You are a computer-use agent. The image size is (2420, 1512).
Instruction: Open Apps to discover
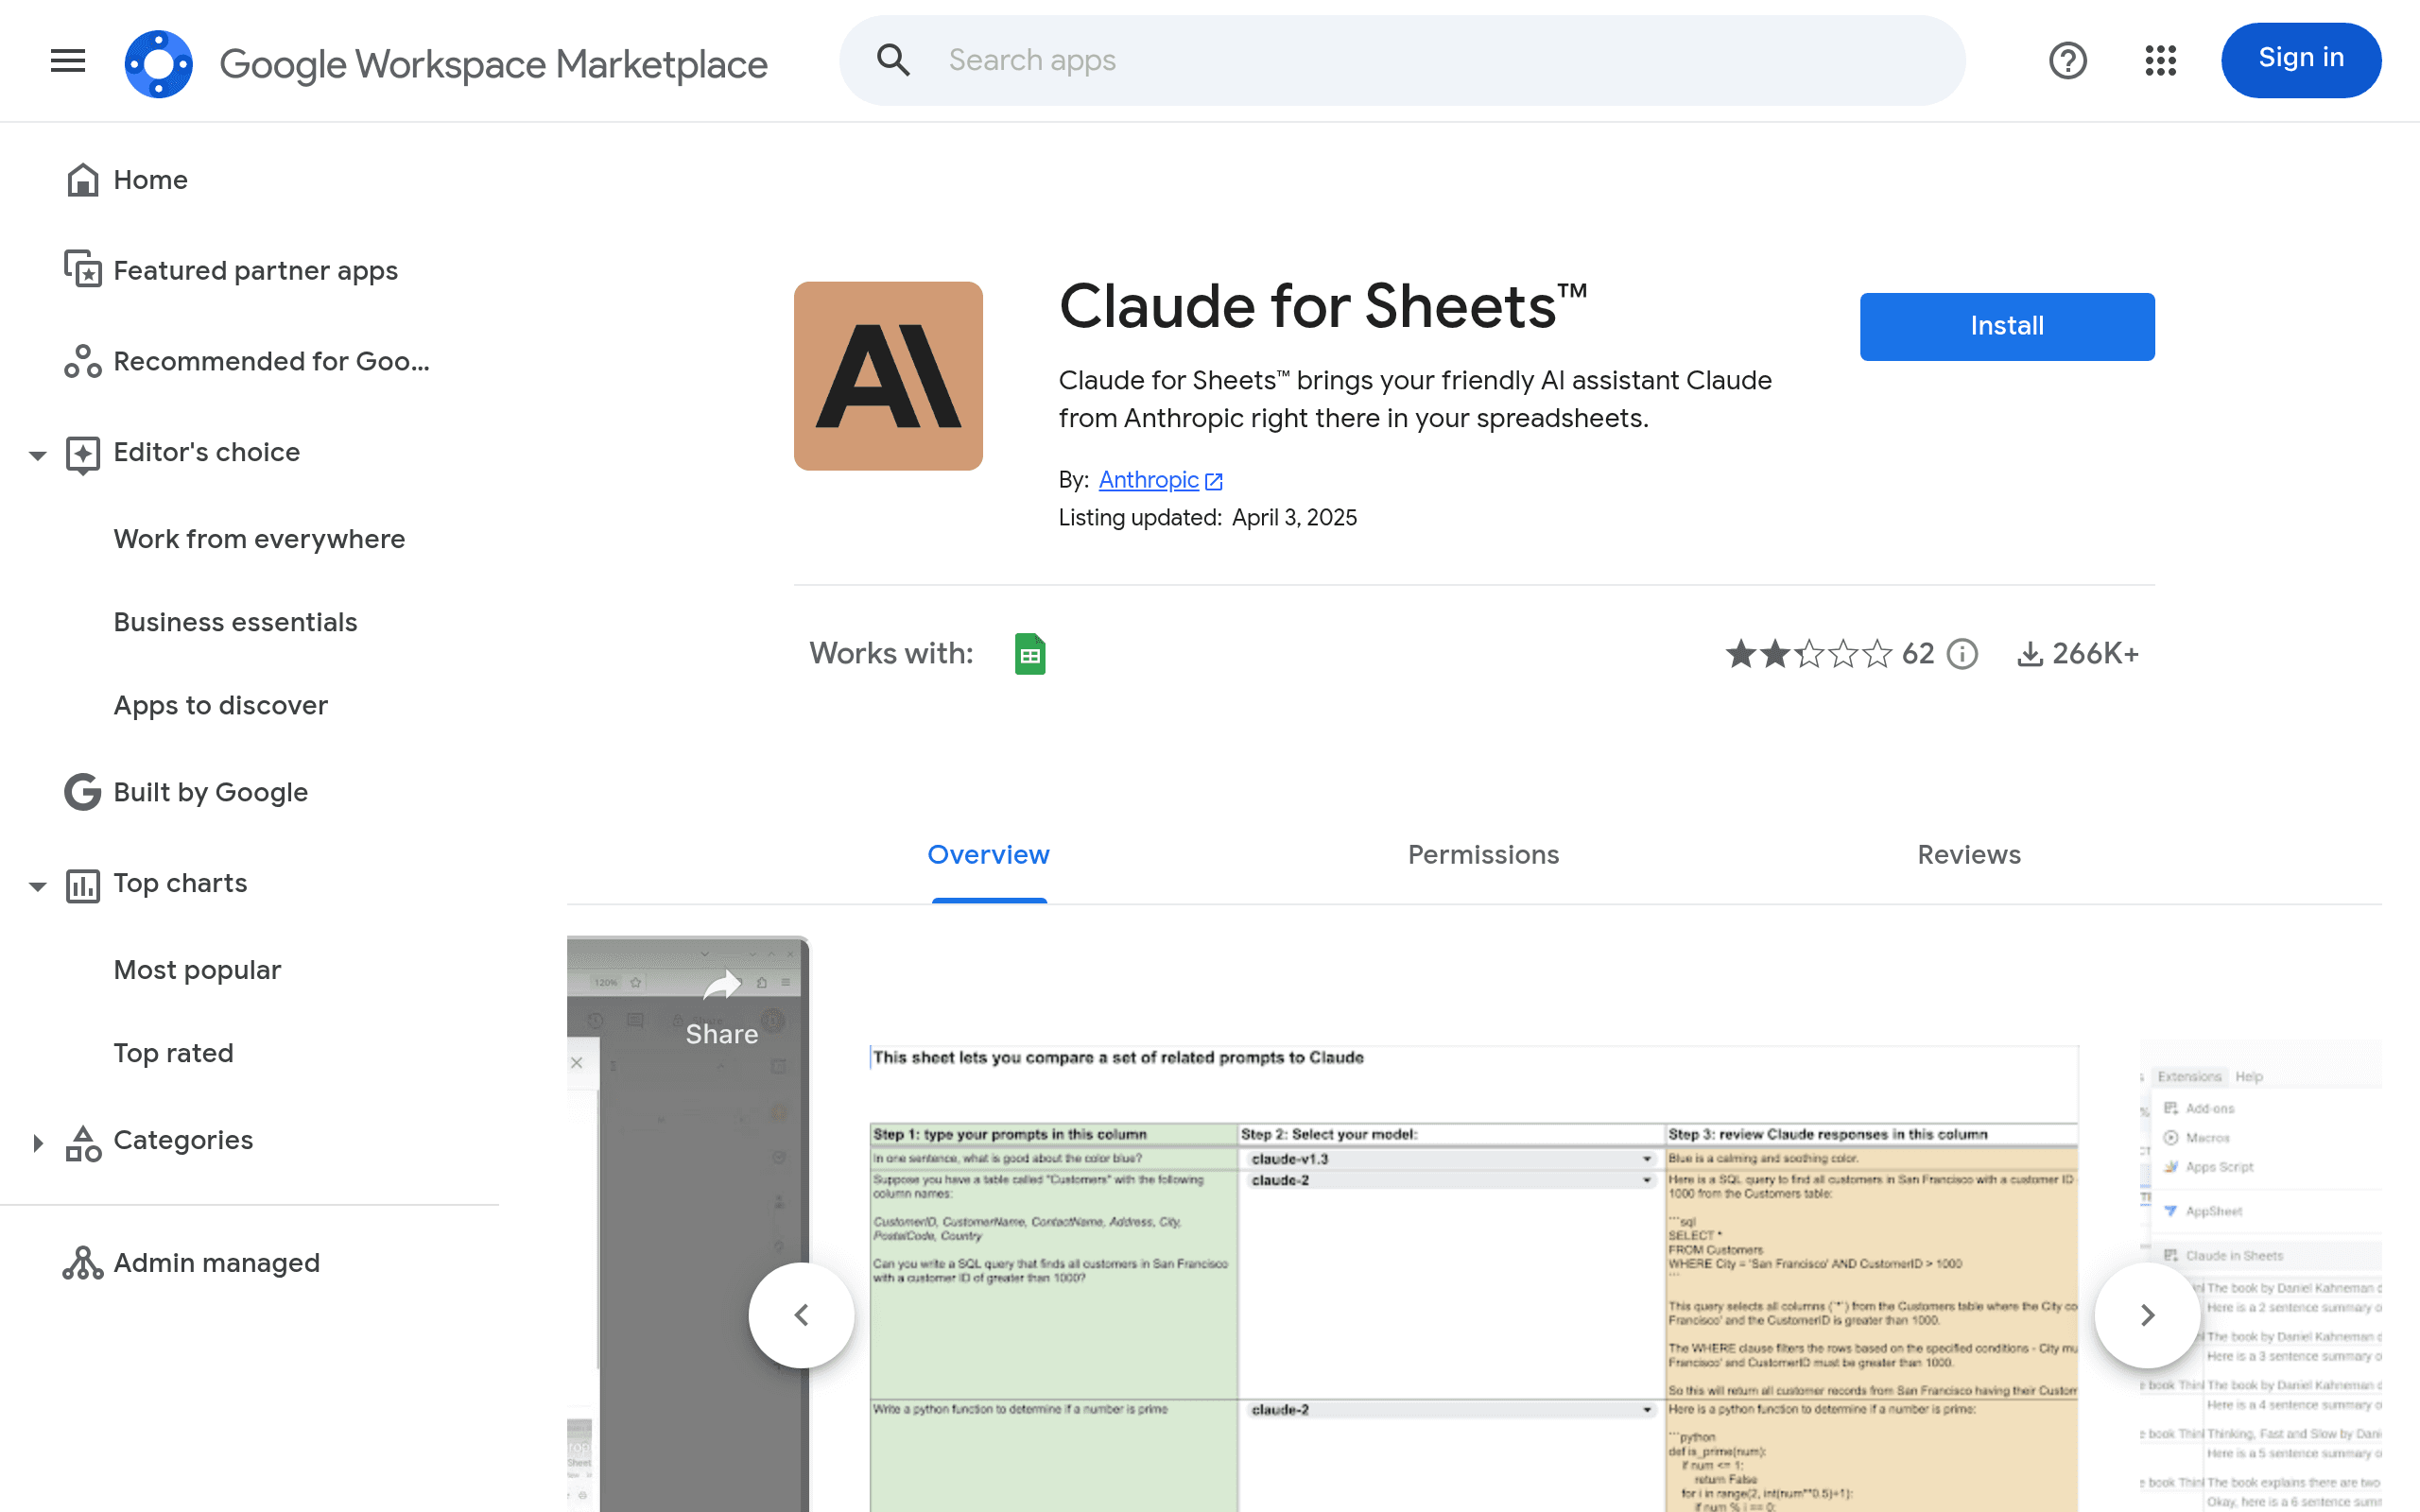pos(220,706)
